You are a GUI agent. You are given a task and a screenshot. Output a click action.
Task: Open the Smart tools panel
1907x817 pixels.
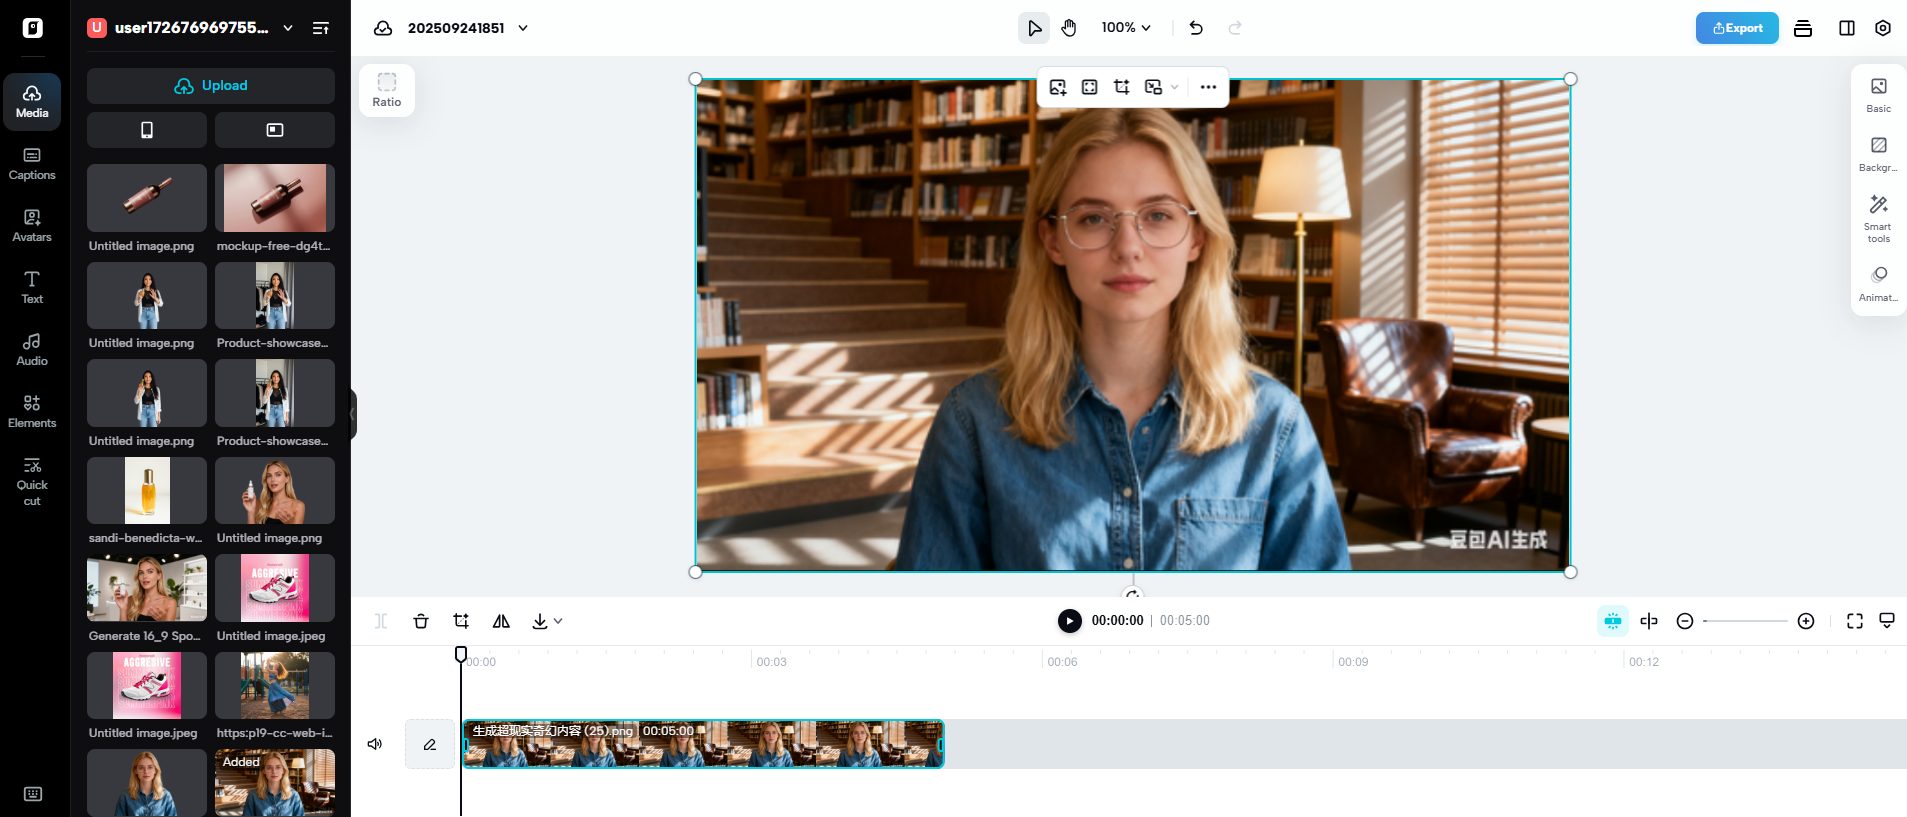tap(1879, 219)
